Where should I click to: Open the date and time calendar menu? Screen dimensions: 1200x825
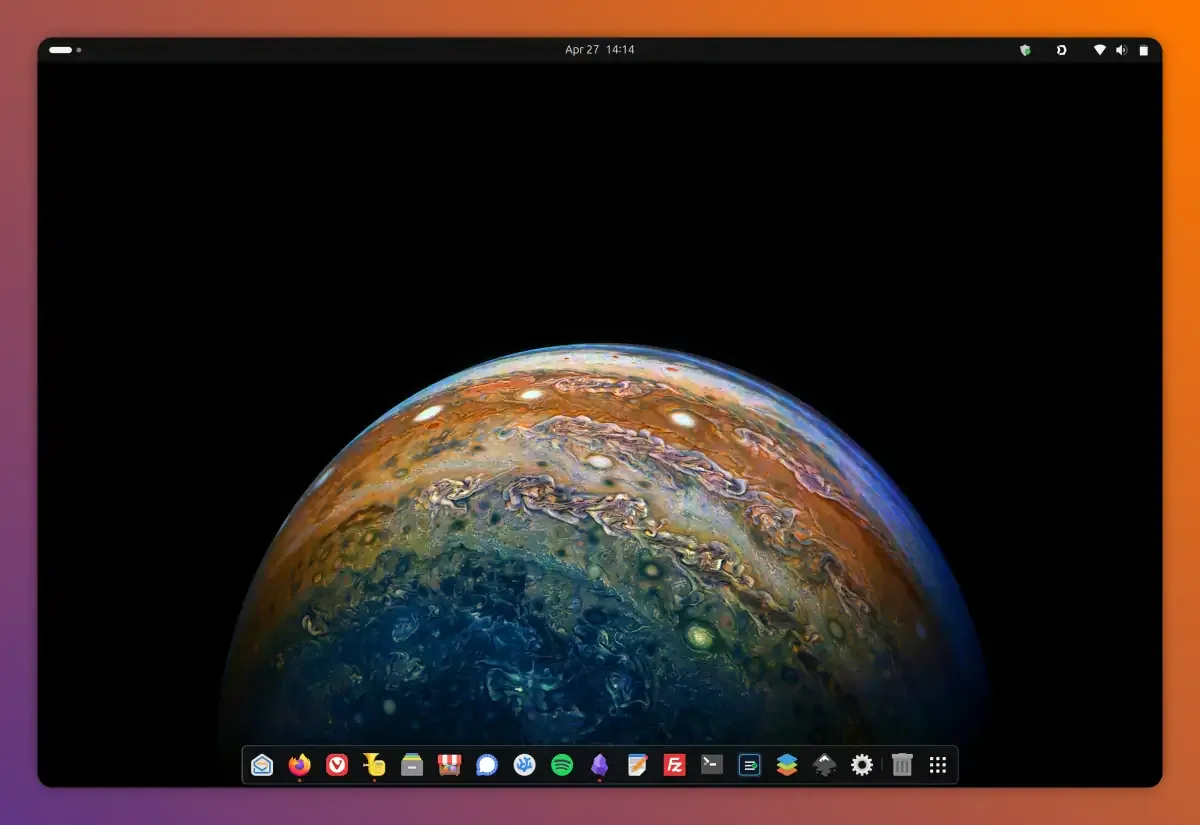coord(600,50)
